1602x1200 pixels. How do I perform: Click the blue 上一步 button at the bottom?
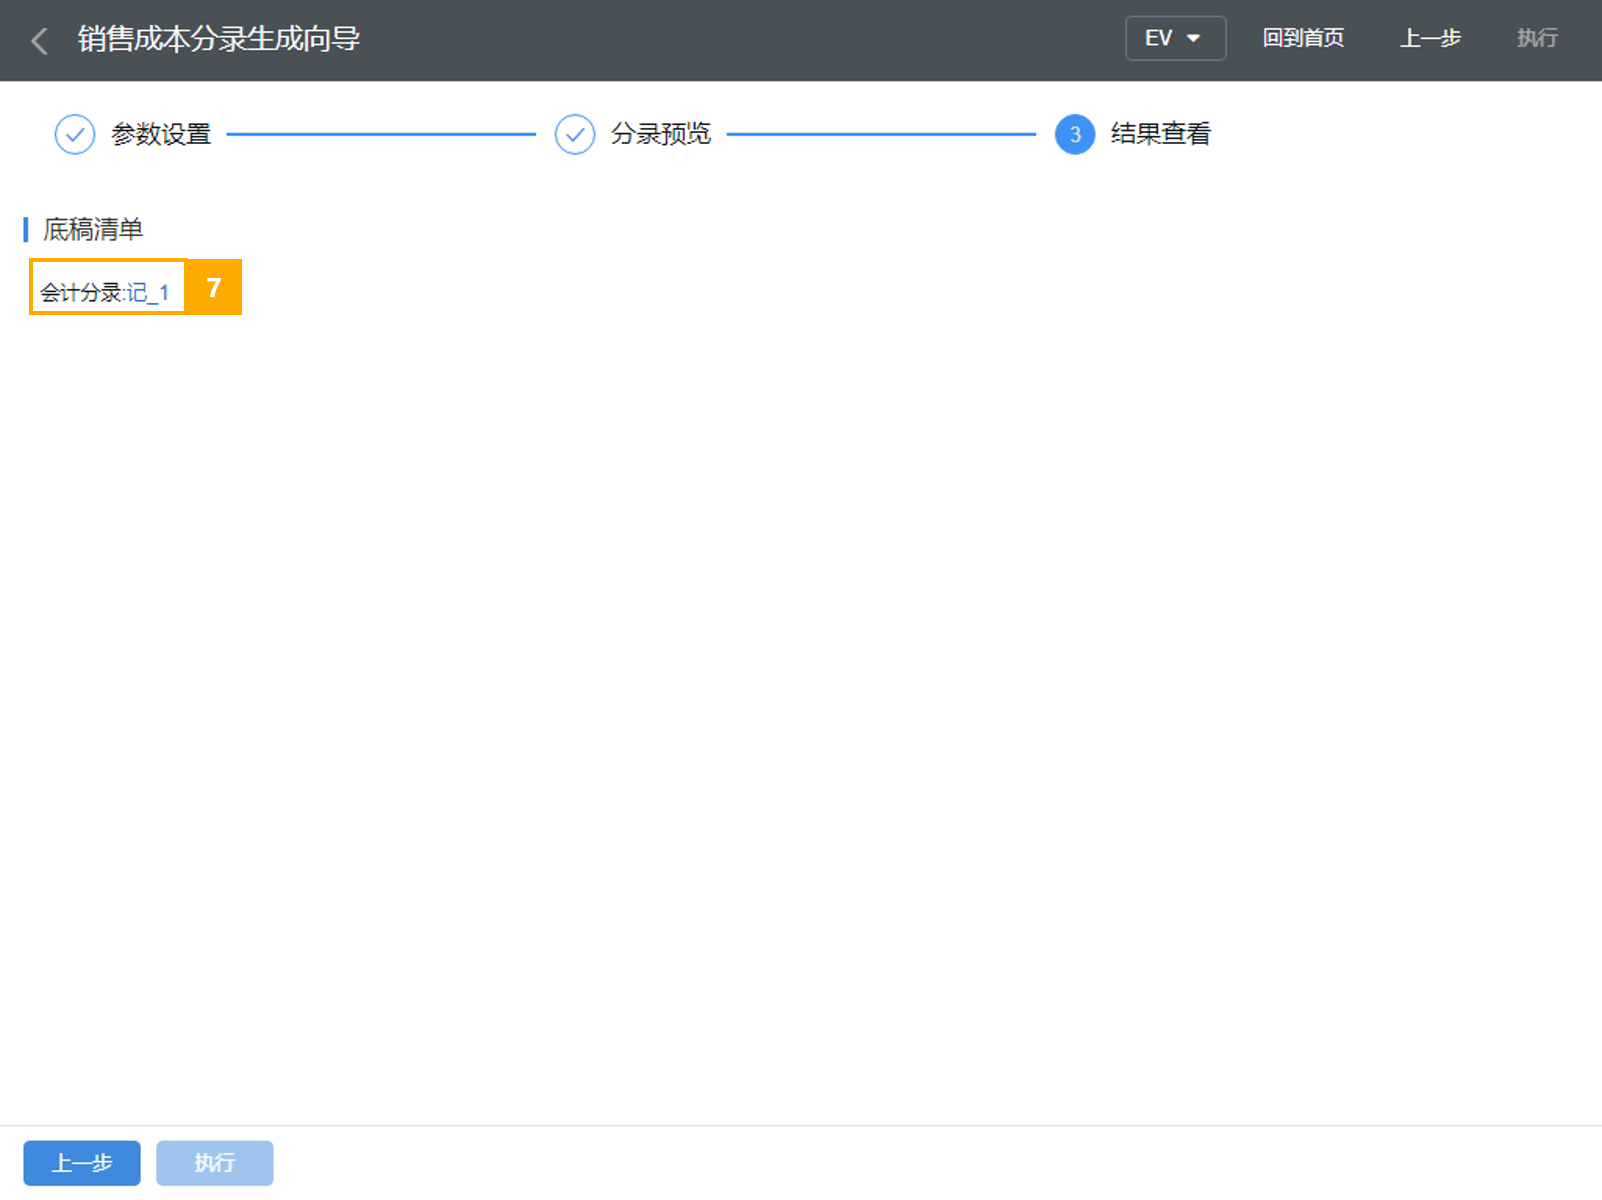tap(82, 1163)
